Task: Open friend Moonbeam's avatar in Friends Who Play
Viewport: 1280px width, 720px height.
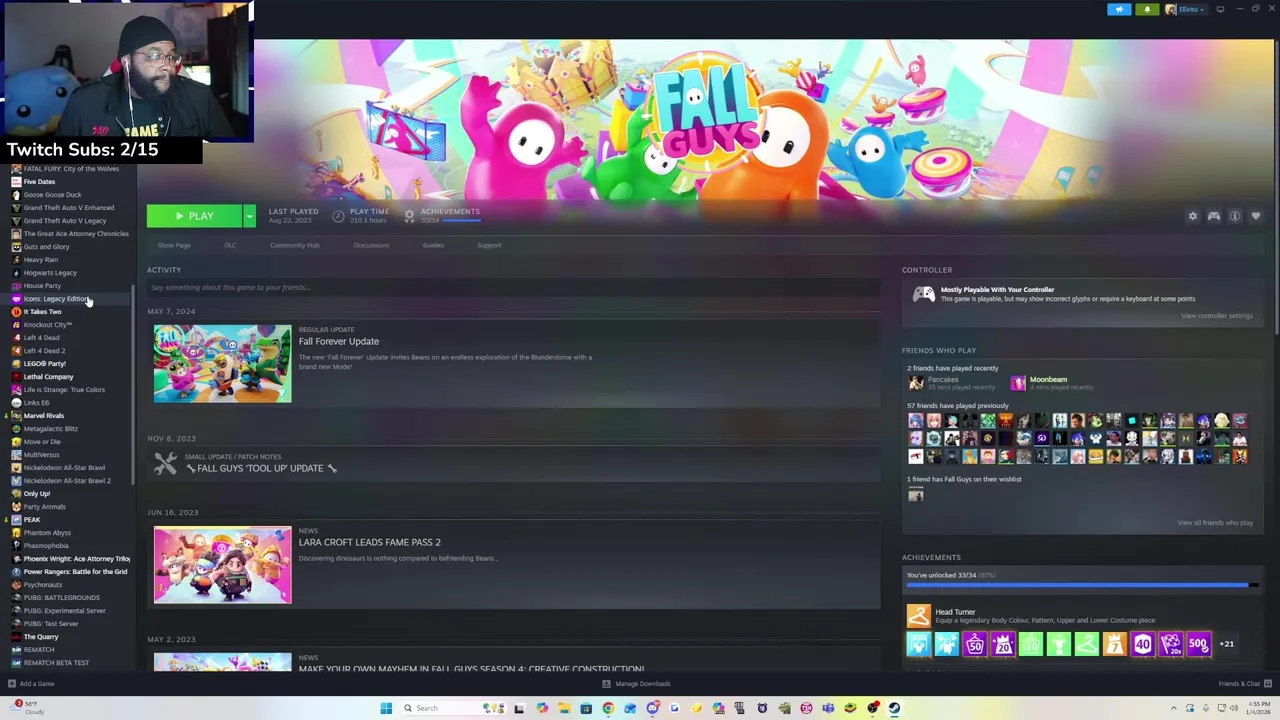Action: click(x=1017, y=382)
